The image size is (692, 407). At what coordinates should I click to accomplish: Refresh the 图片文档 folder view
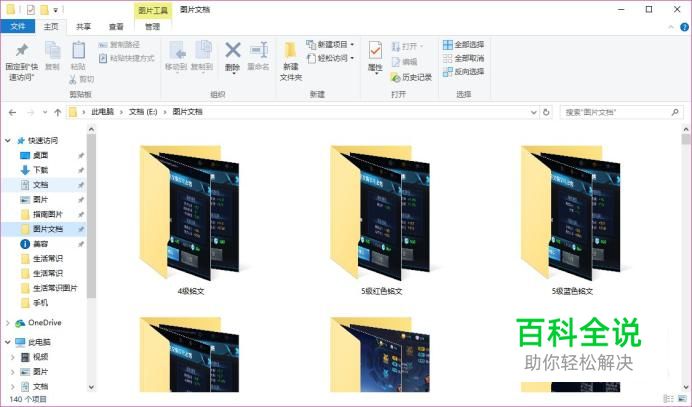(x=546, y=112)
